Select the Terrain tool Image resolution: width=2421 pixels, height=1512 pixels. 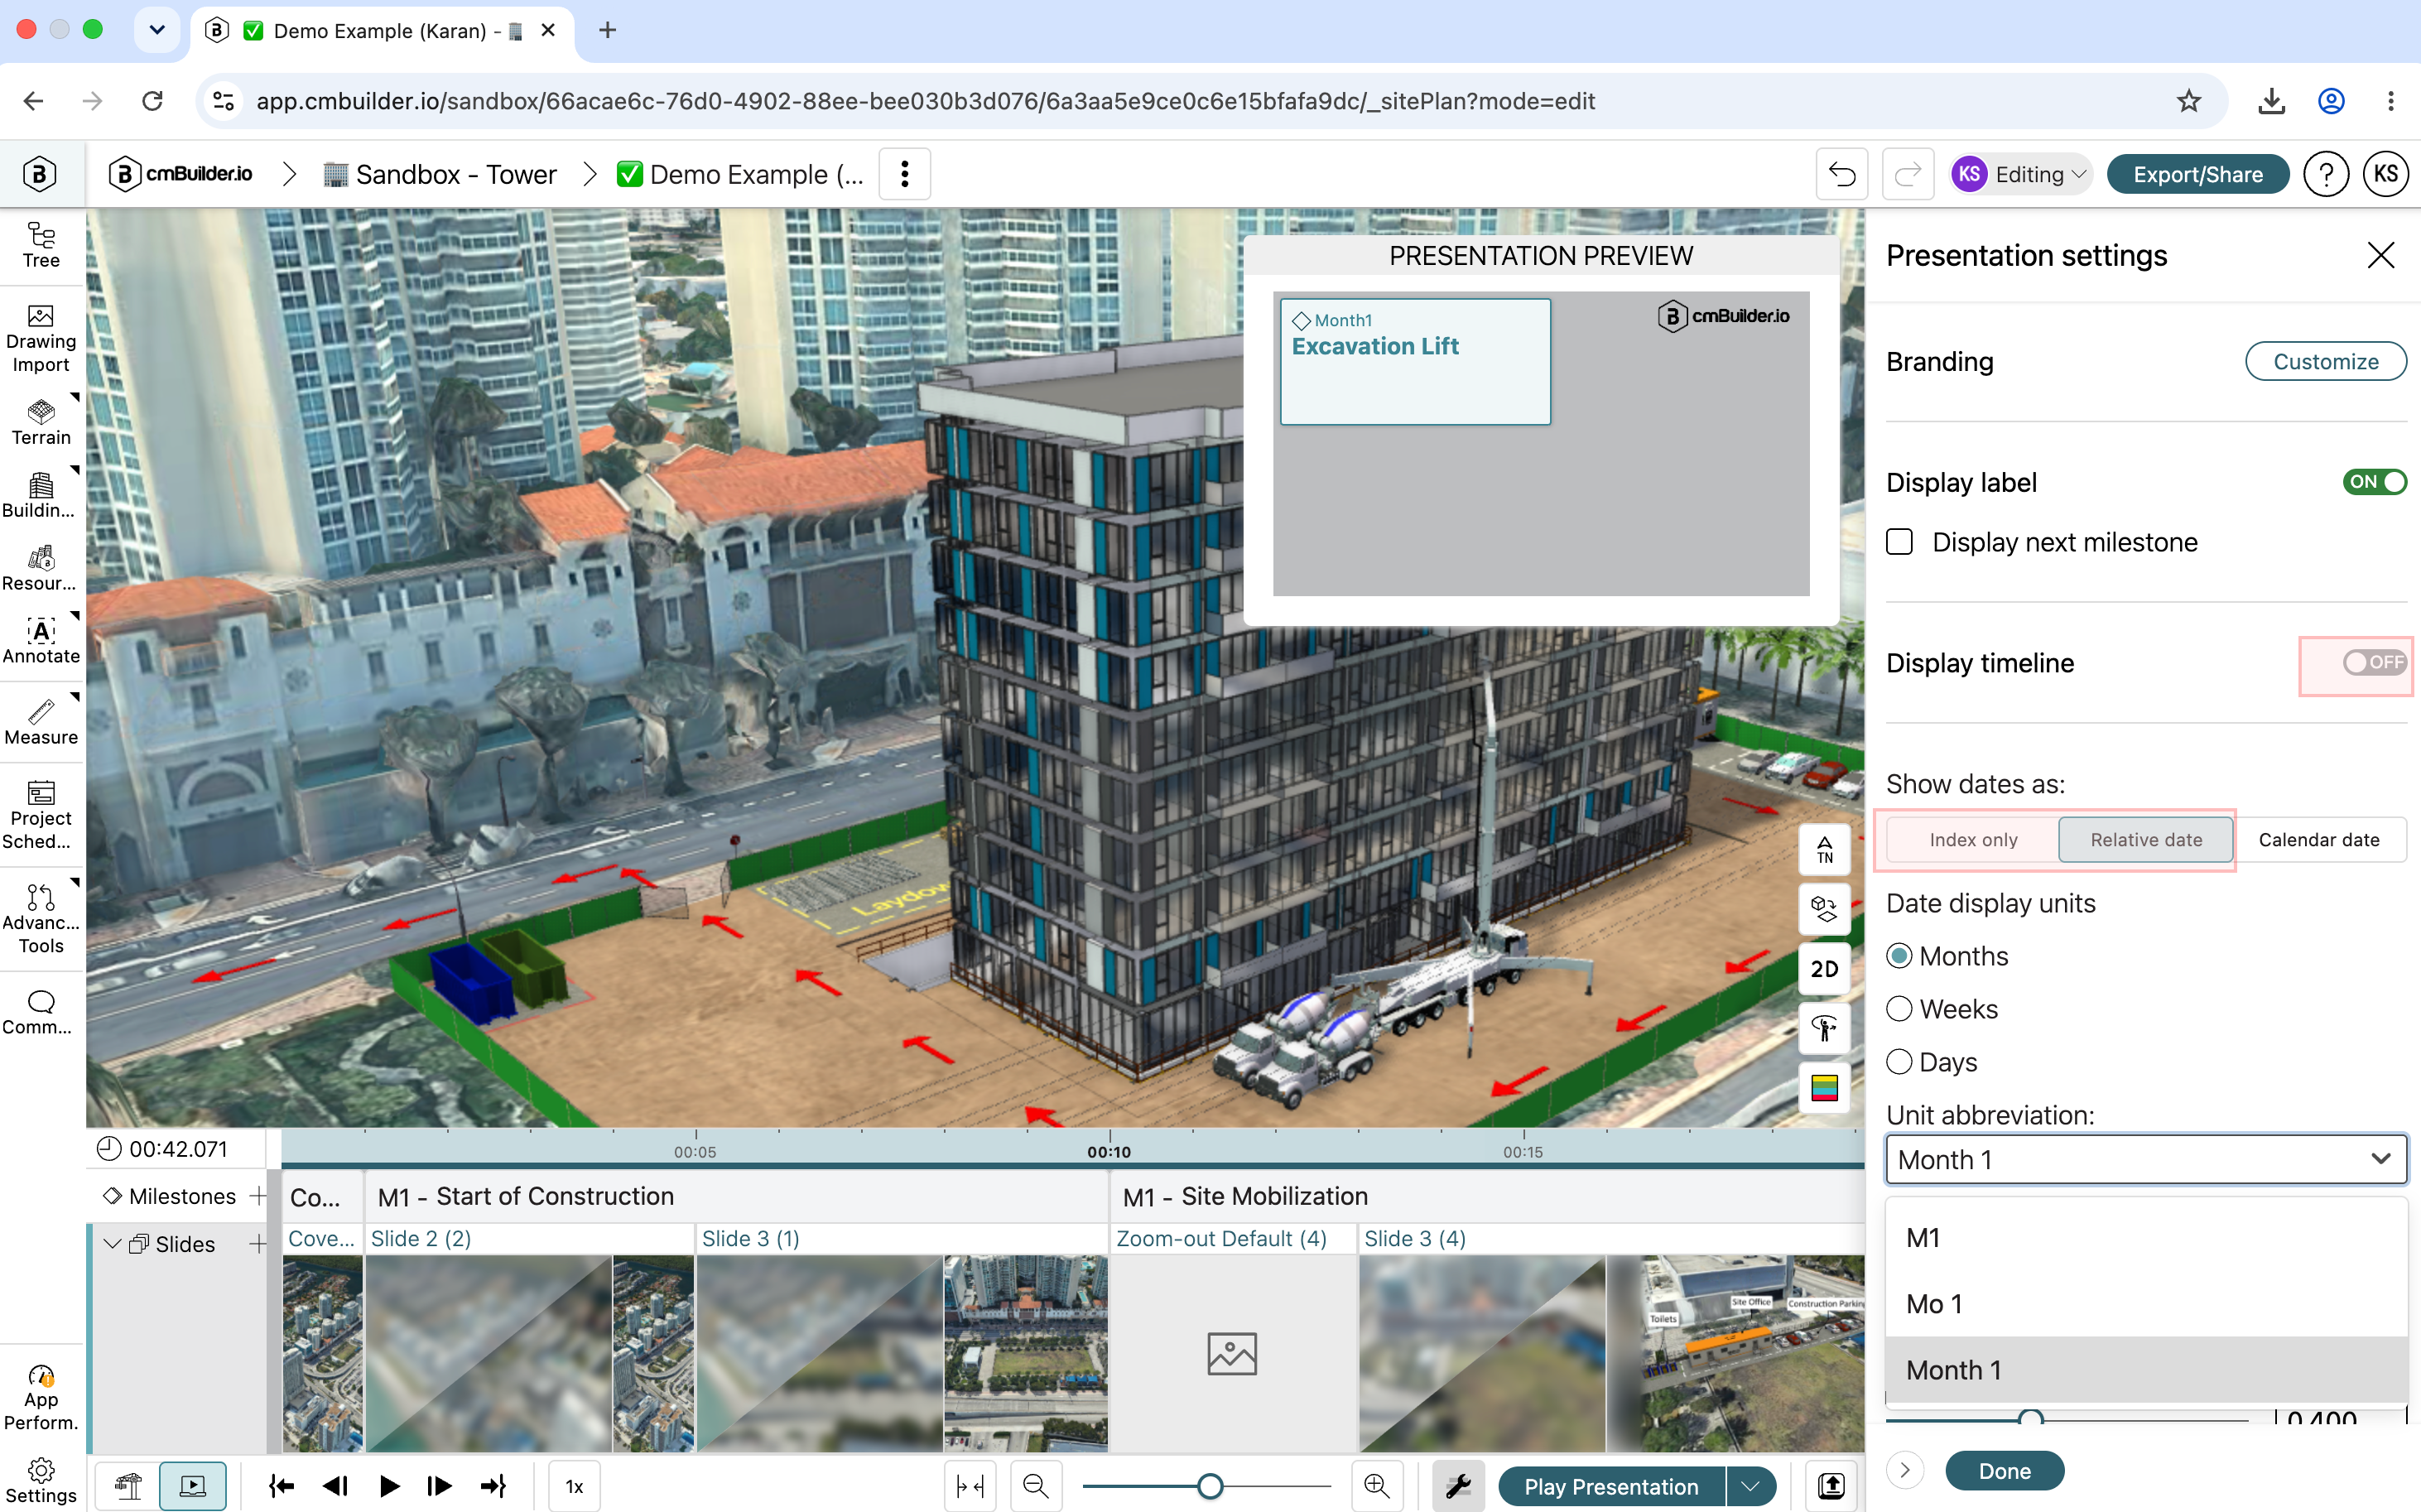41,422
